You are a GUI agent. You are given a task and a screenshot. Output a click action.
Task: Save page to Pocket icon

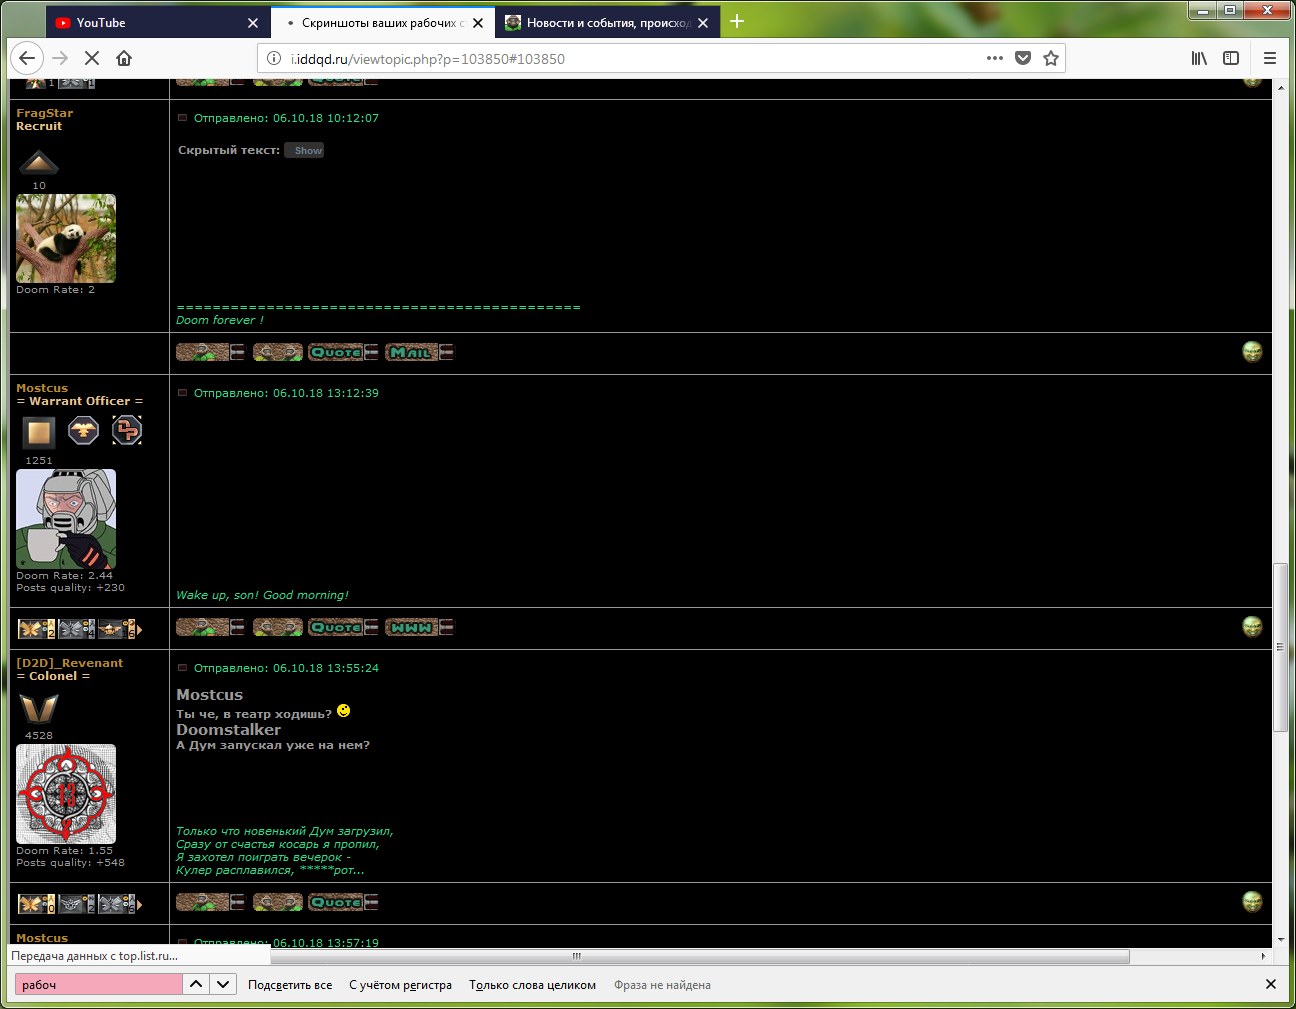1023,58
